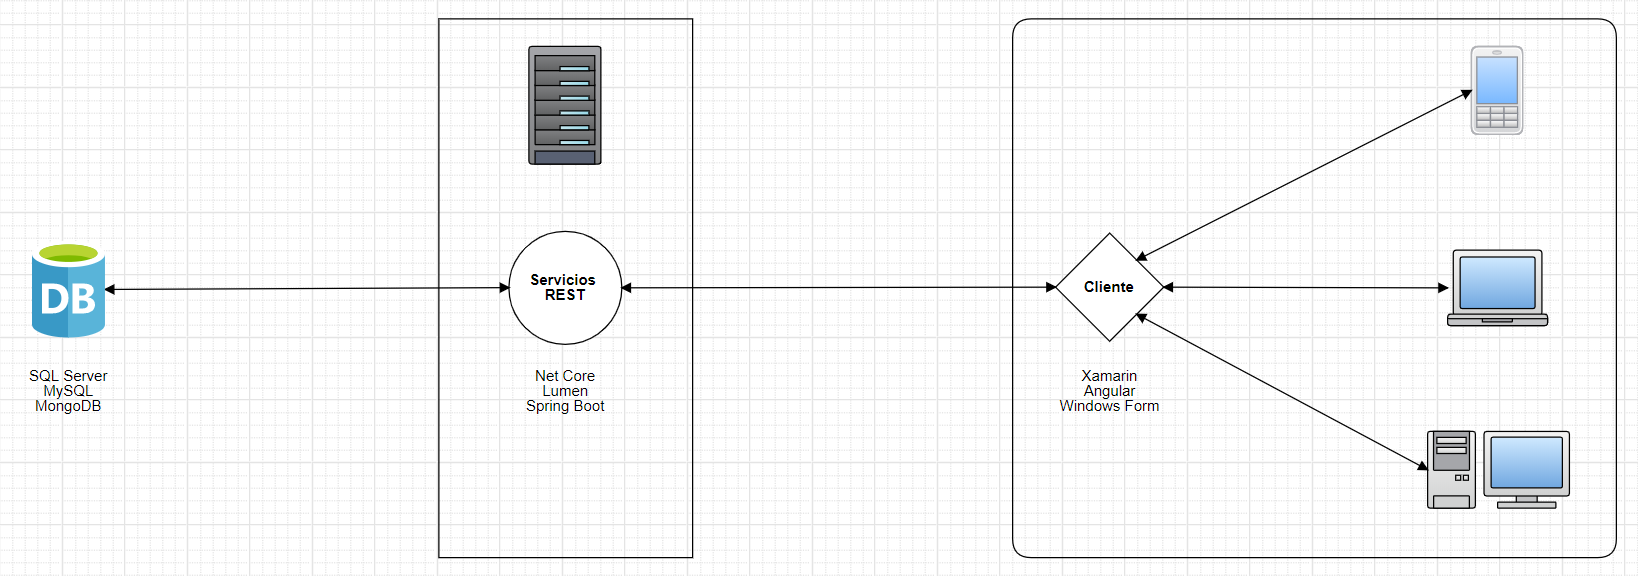Image resolution: width=1638 pixels, height=576 pixels.
Task: Click the laptop computer icon
Action: coord(1497,287)
